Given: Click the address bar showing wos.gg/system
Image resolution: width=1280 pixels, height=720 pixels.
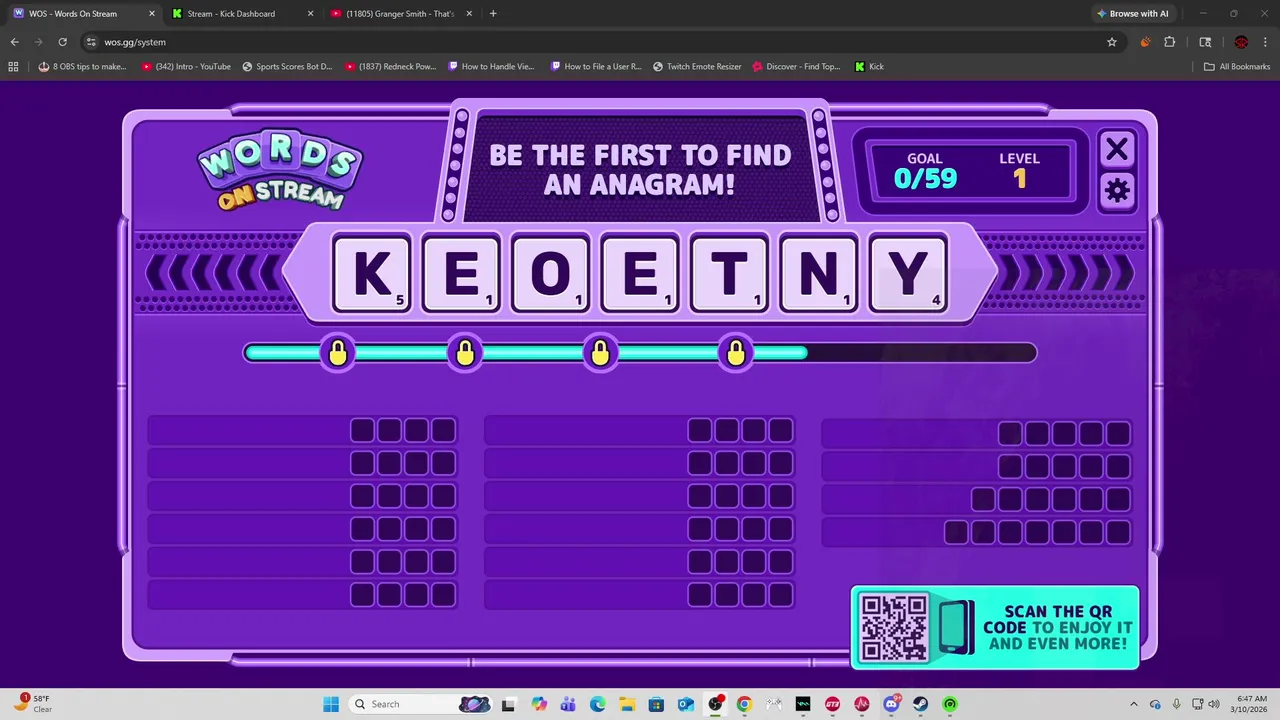Looking at the screenshot, I should tap(600, 42).
